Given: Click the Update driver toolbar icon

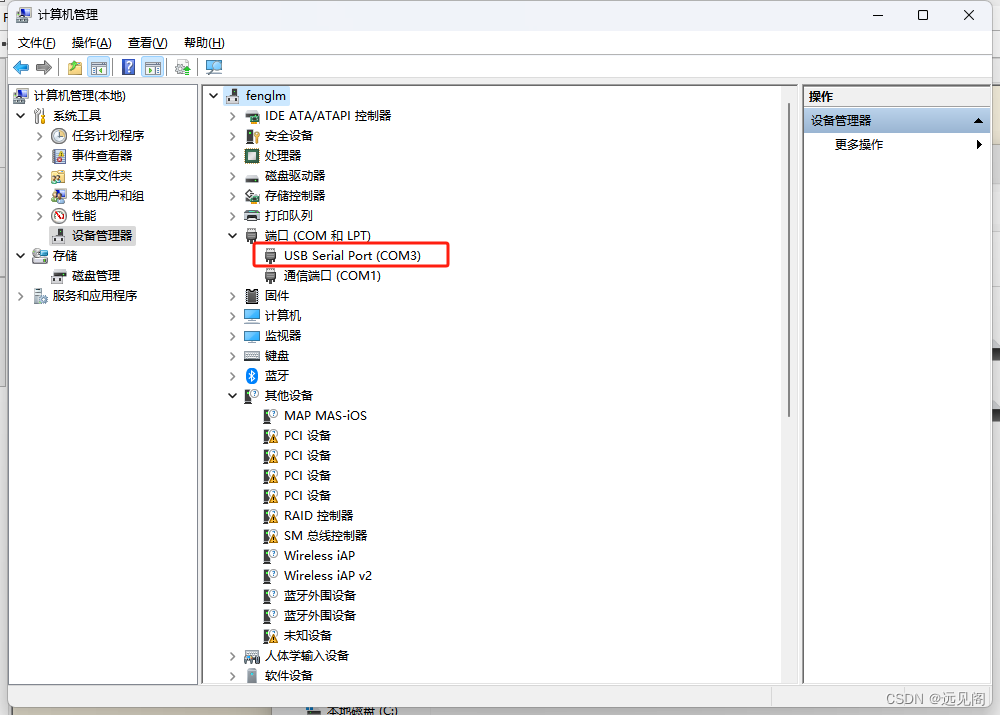Looking at the screenshot, I should click(x=183, y=67).
